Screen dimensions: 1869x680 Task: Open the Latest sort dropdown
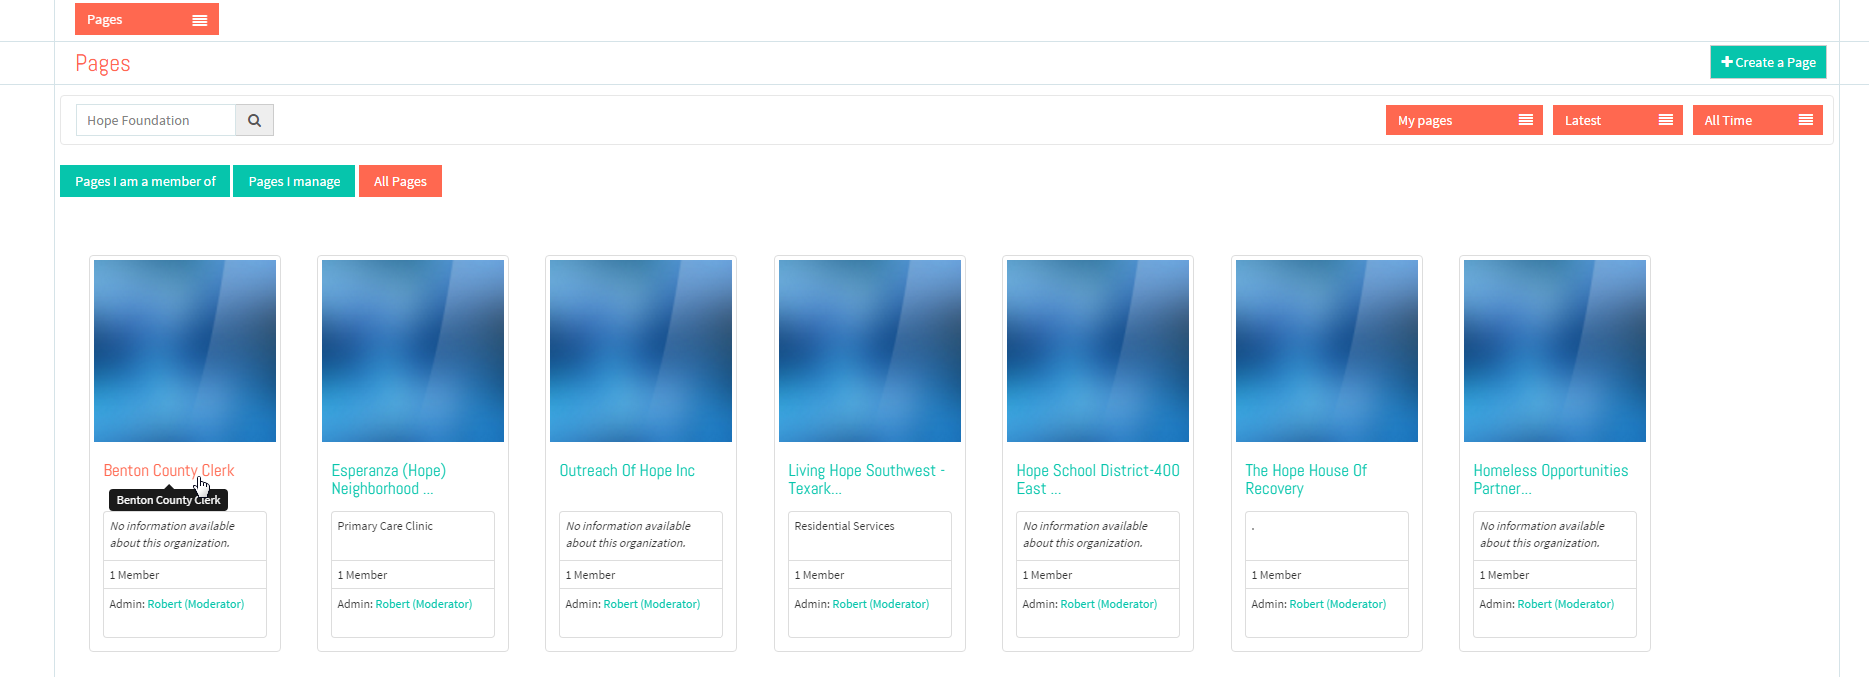1617,120
